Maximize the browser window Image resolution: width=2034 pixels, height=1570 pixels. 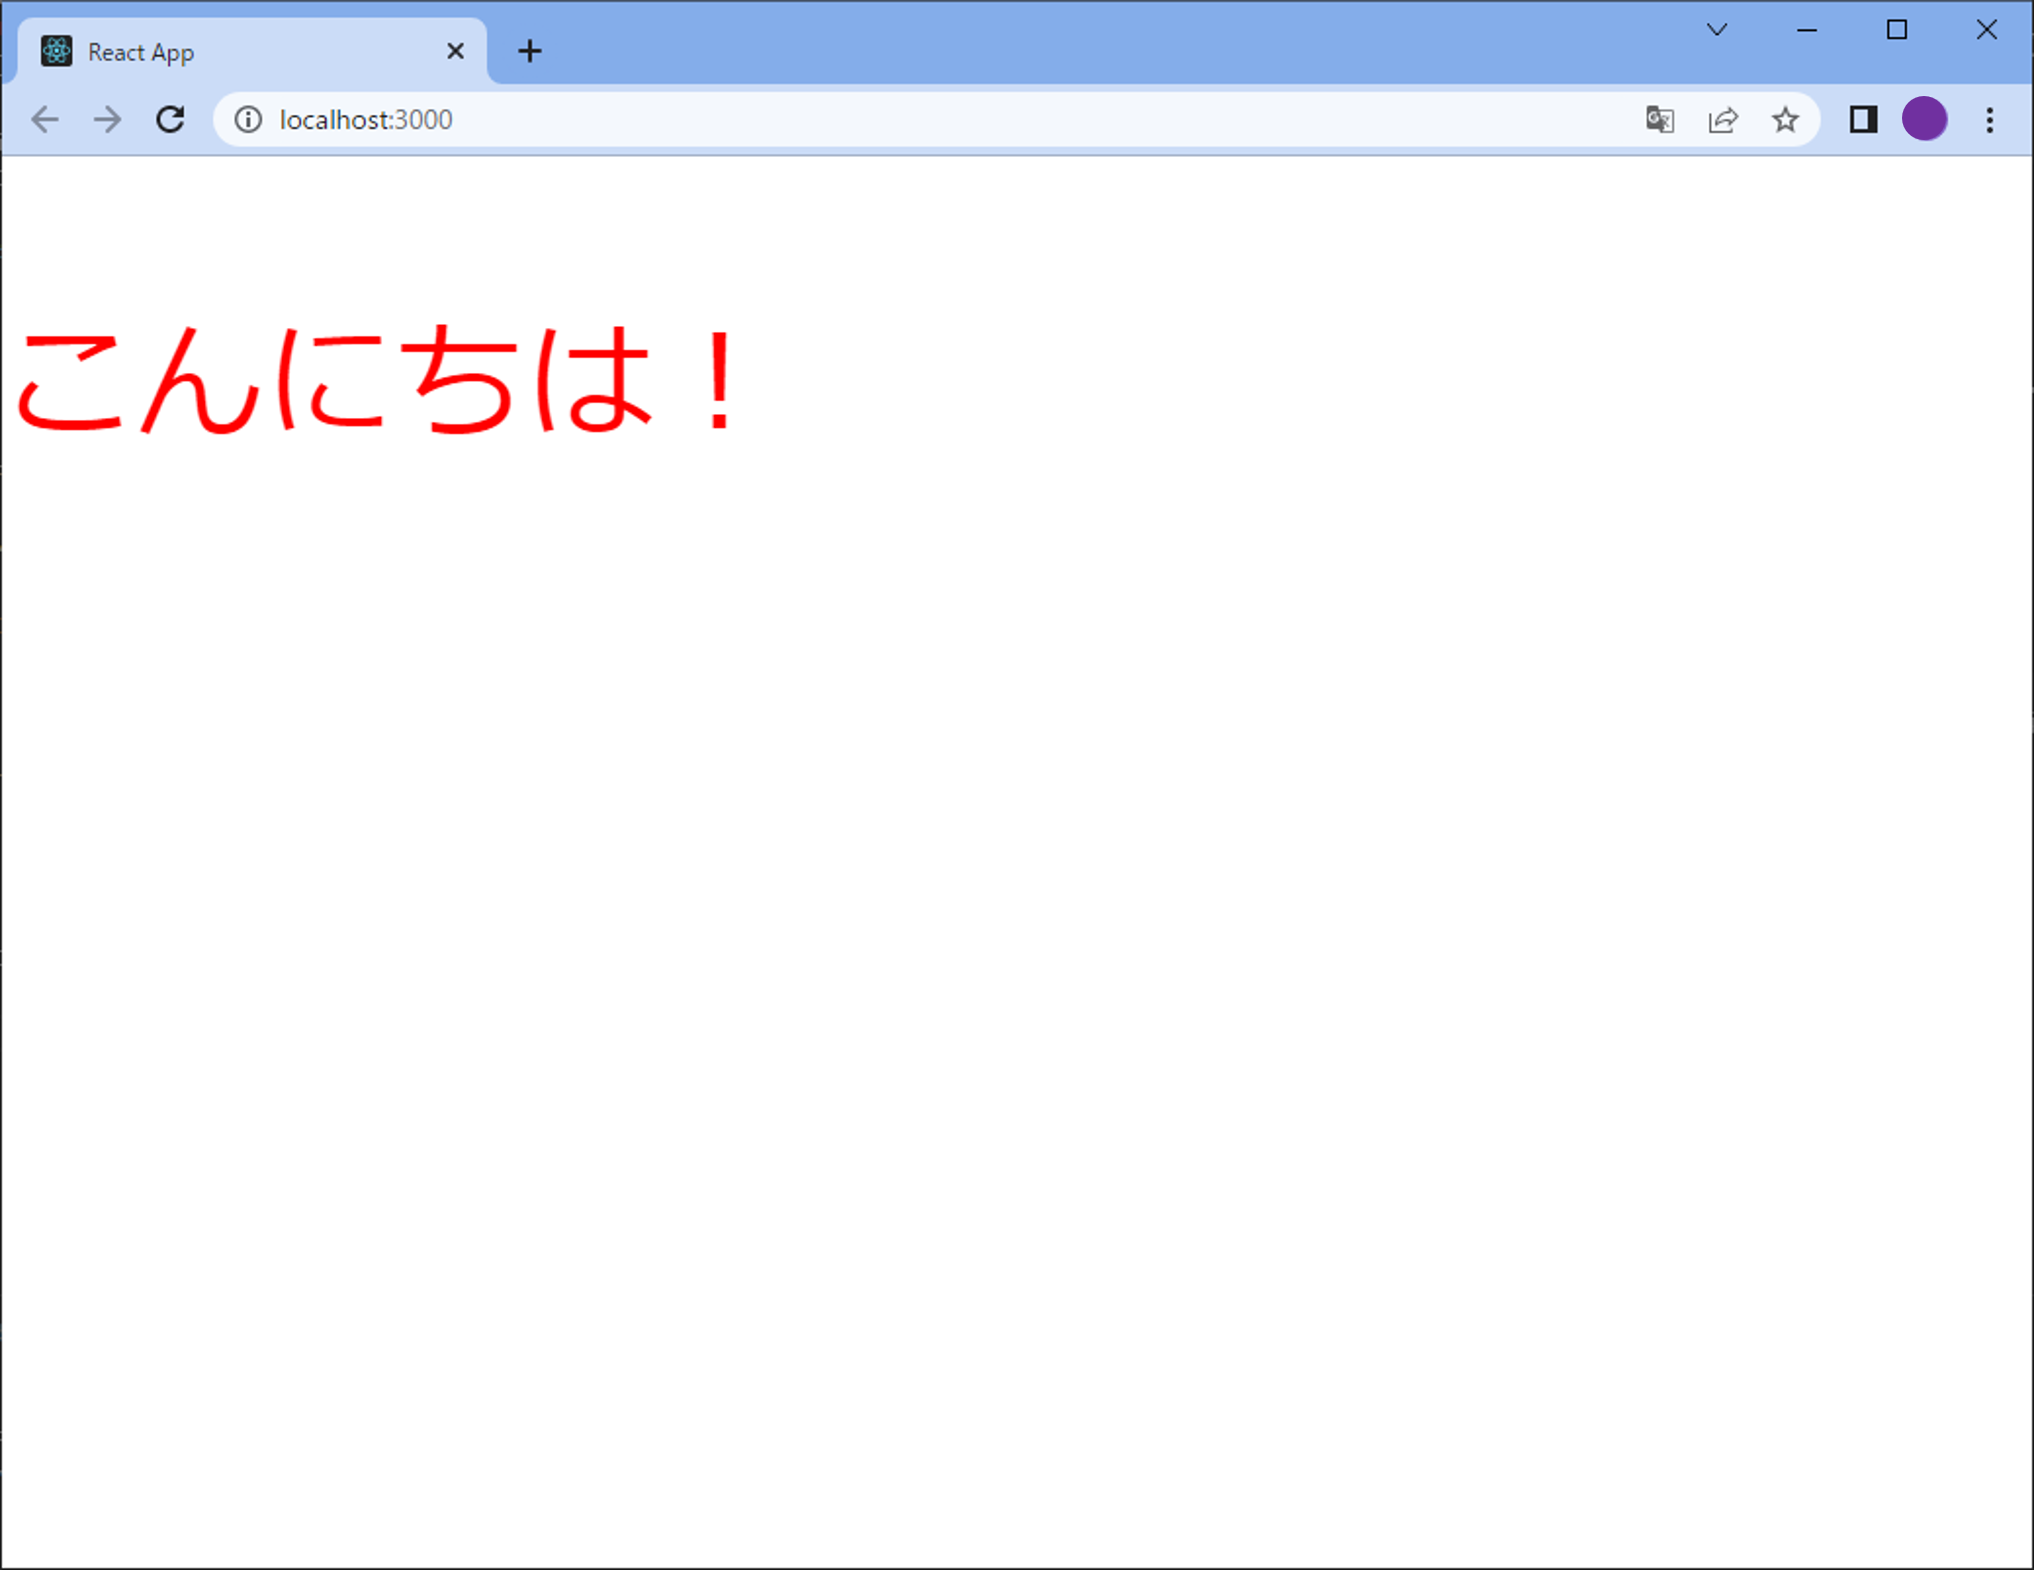1897,30
